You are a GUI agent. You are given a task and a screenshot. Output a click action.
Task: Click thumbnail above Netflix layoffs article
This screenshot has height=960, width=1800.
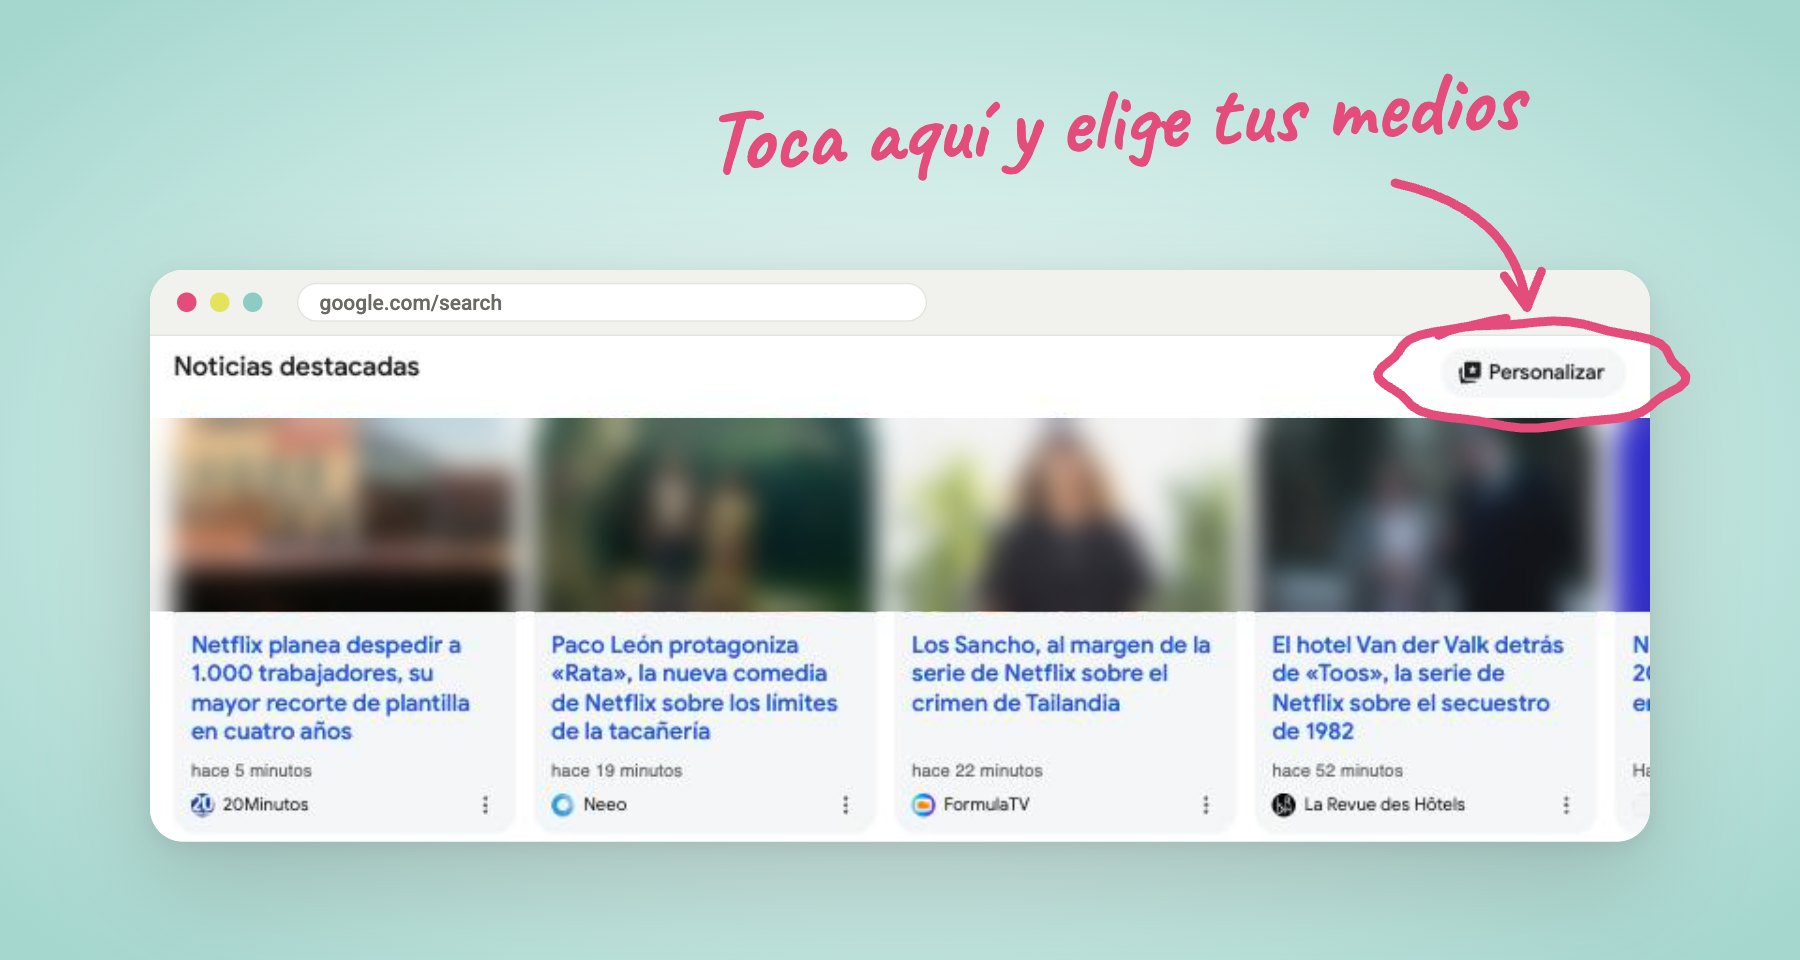click(343, 514)
